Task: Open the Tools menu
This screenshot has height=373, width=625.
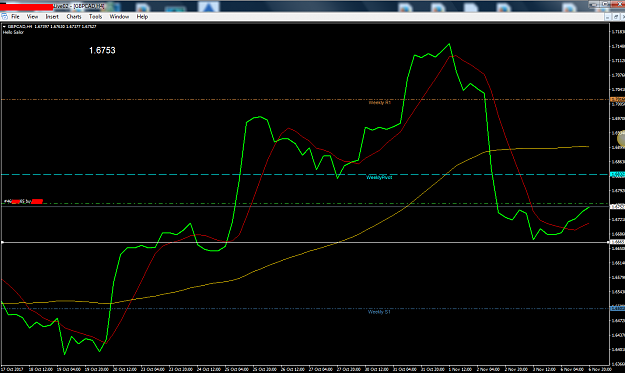Action: 95,17
